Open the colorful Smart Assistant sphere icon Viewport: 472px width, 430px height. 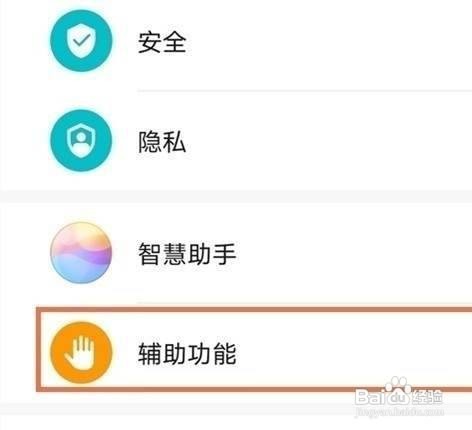(x=81, y=252)
